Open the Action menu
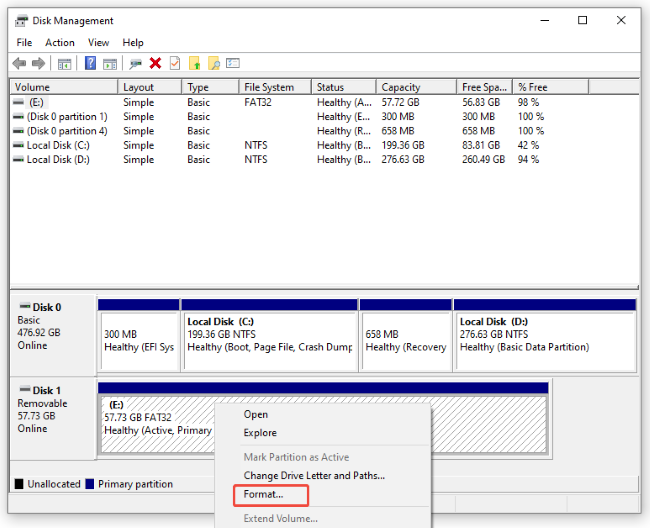 tap(60, 43)
